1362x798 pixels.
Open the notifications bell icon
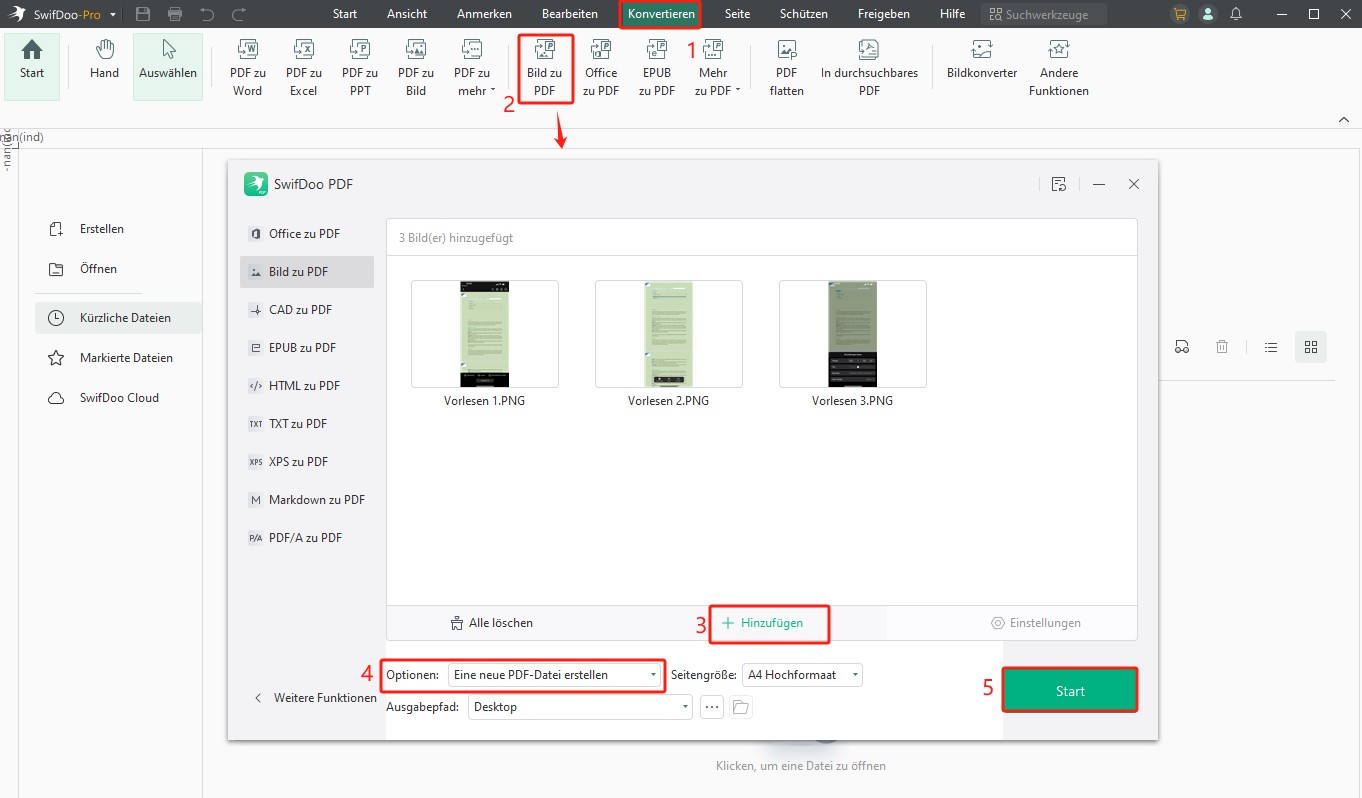(1236, 14)
